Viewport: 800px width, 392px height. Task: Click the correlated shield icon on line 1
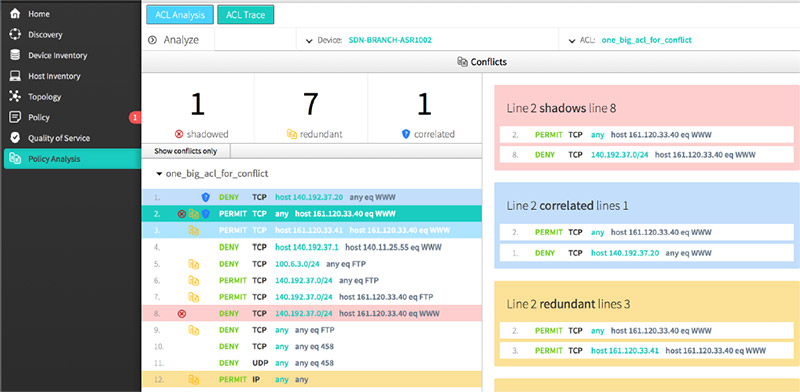(x=206, y=197)
